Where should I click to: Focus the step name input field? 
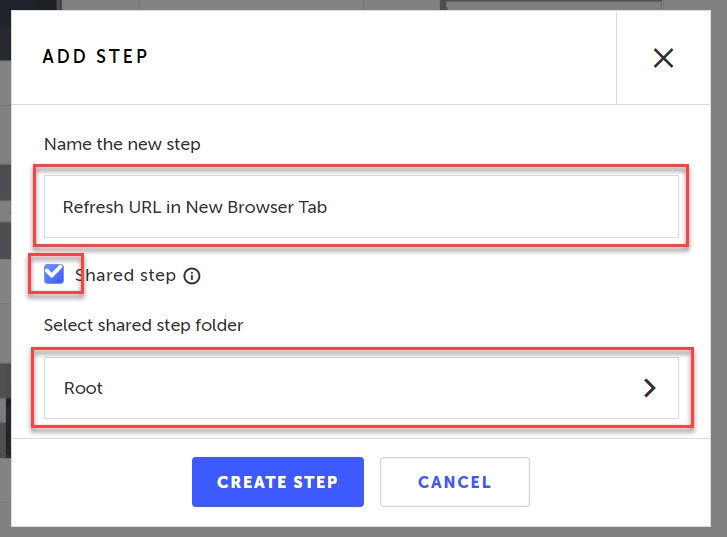pyautogui.click(x=360, y=208)
